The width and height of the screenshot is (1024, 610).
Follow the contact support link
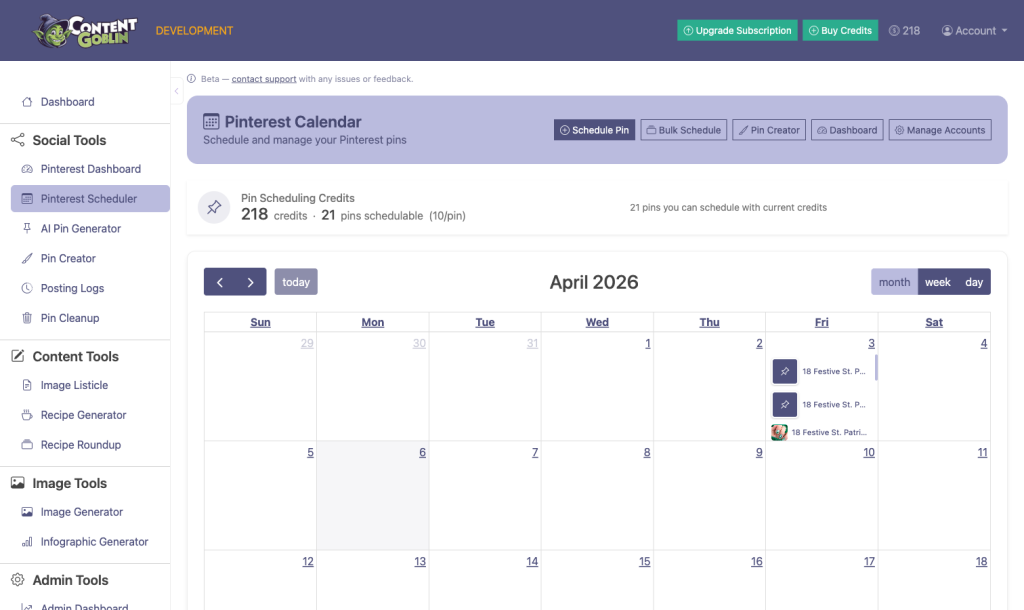(x=264, y=79)
